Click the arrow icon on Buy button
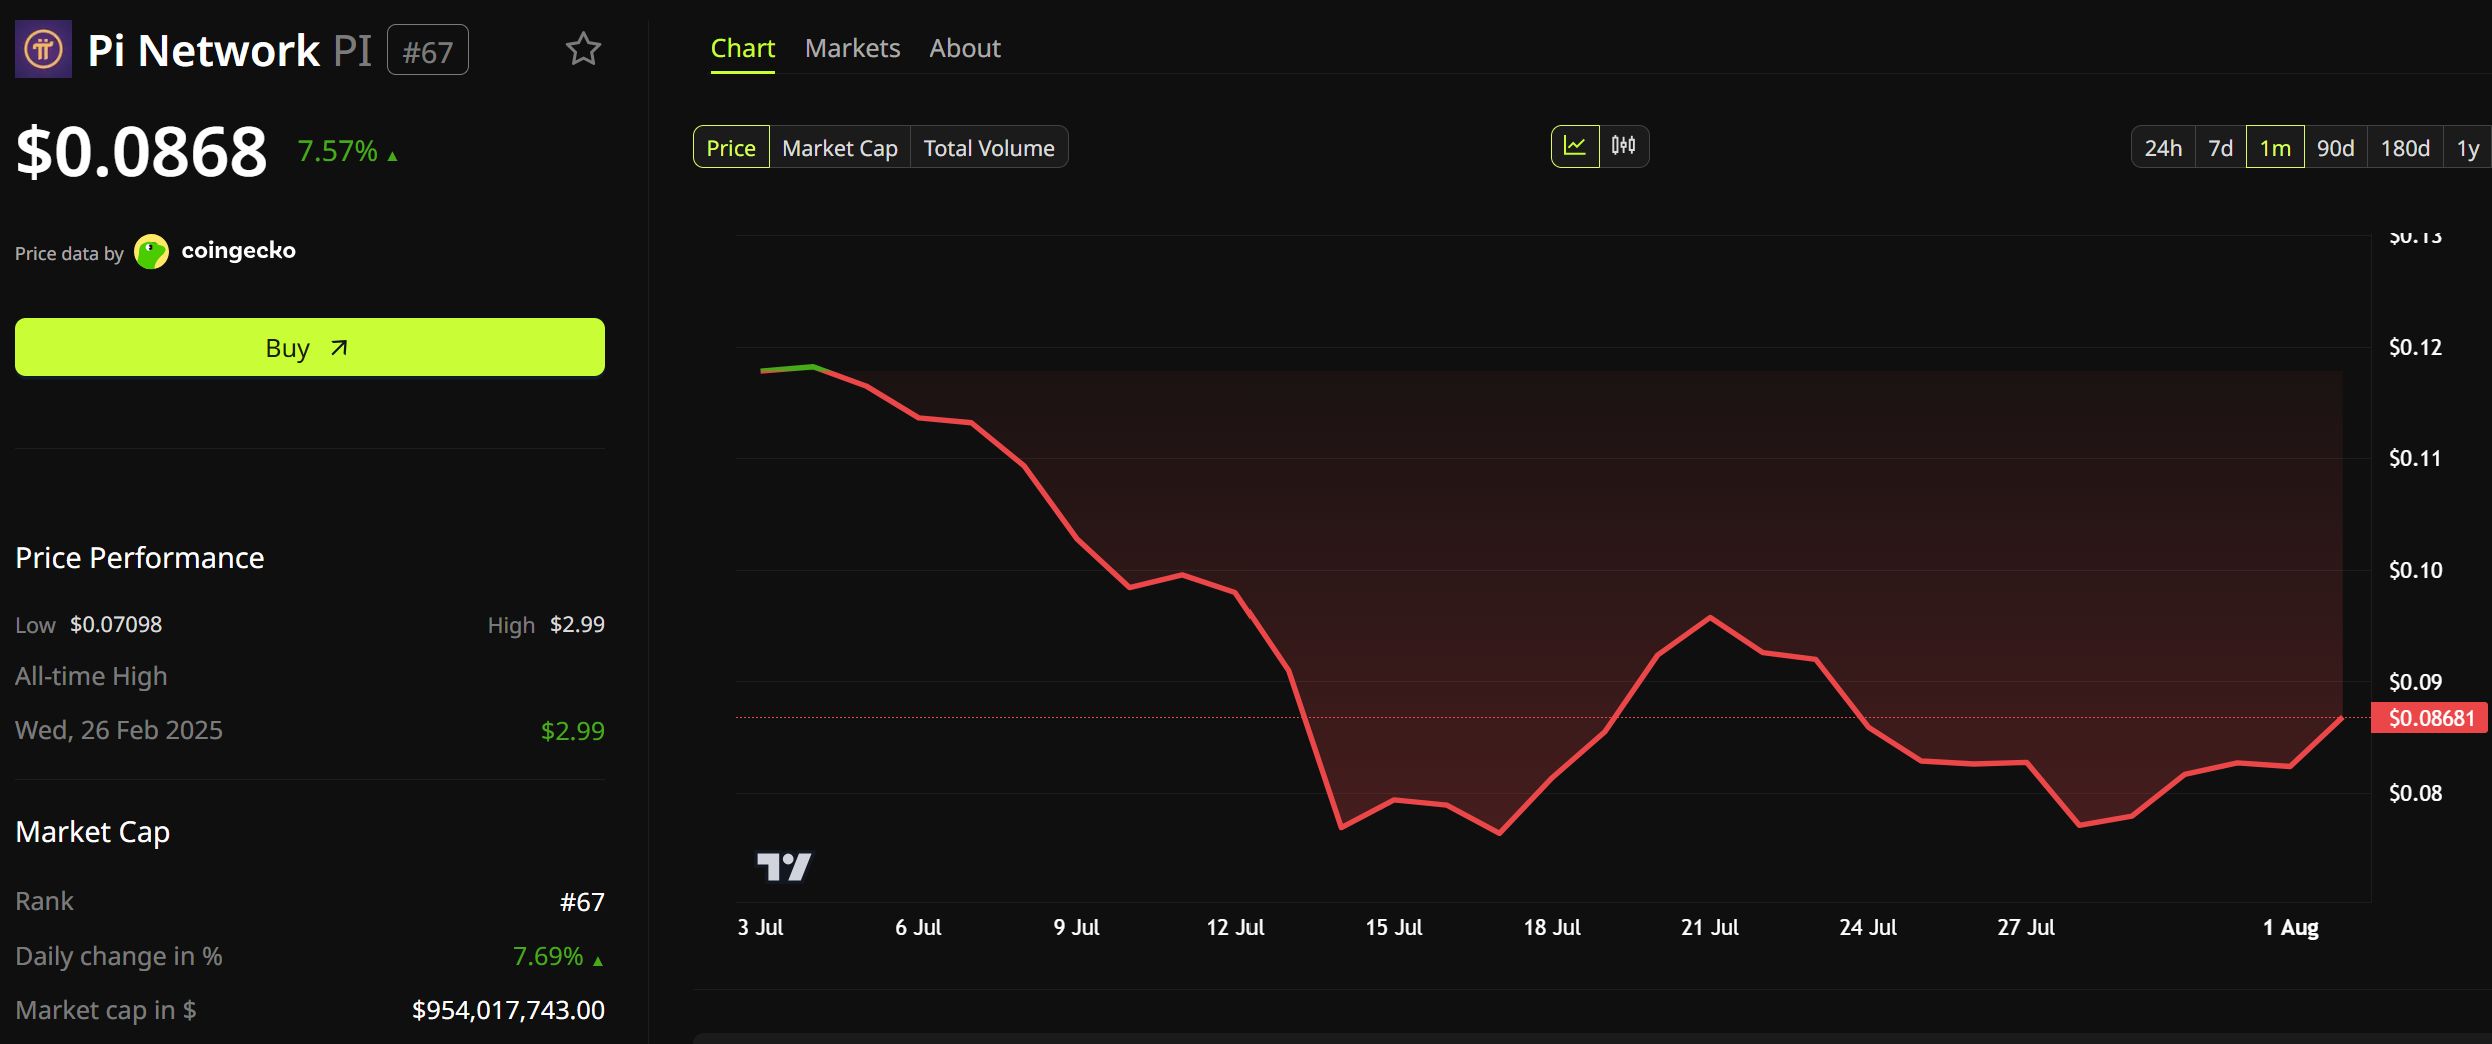The width and height of the screenshot is (2492, 1044). tap(339, 348)
